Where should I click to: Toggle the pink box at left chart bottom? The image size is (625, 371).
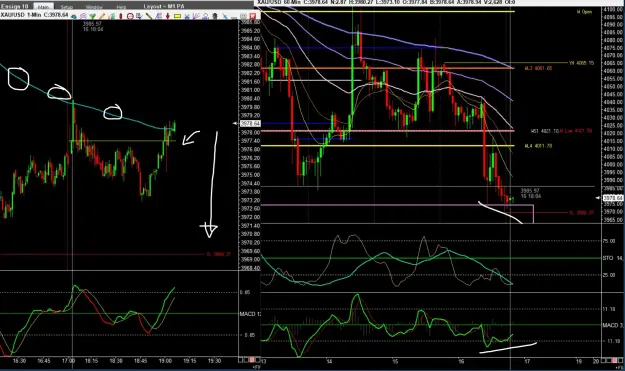click(252, 360)
